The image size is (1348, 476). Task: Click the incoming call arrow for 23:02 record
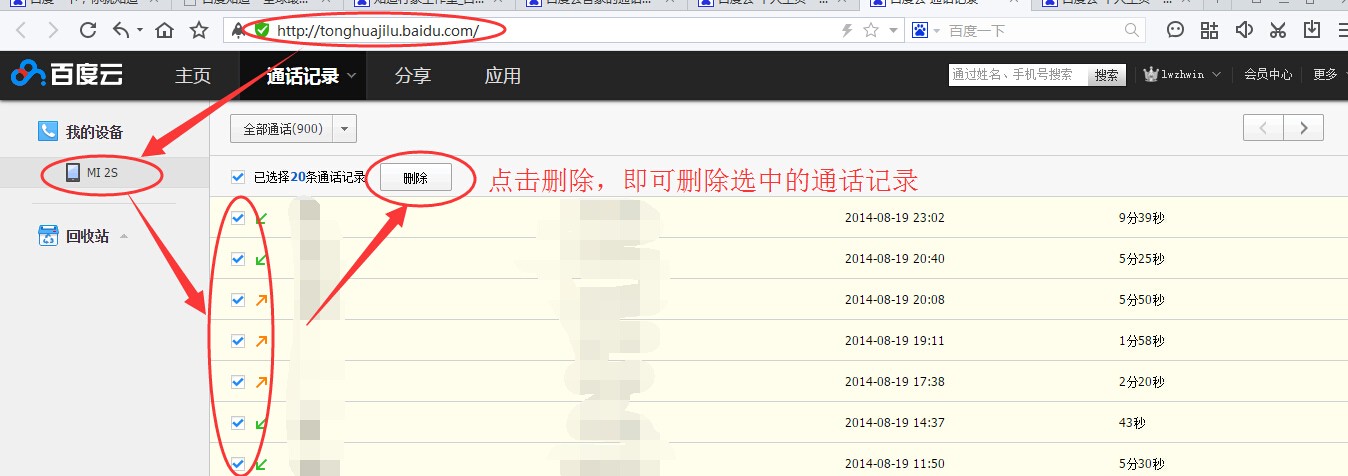261,218
